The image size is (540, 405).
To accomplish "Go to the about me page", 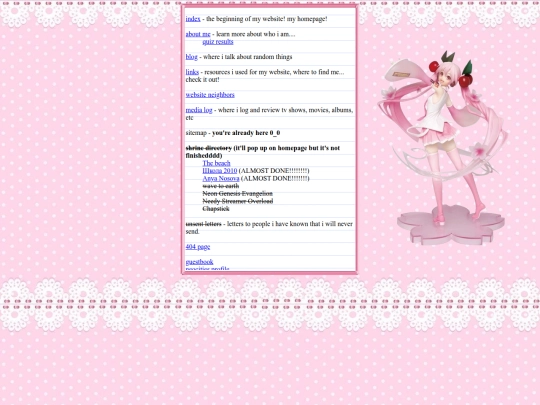I will 198,34.
